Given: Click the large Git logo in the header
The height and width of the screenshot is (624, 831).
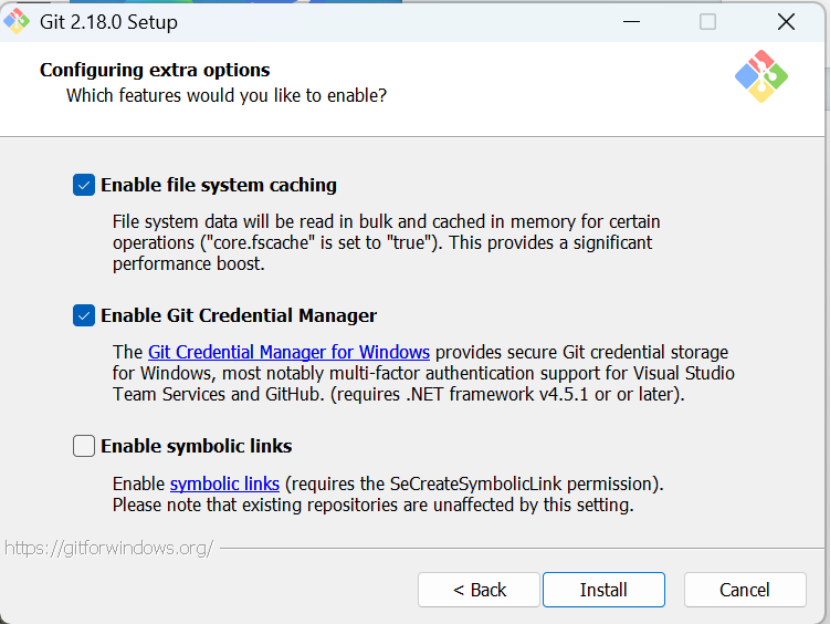Looking at the screenshot, I should coord(761,76).
